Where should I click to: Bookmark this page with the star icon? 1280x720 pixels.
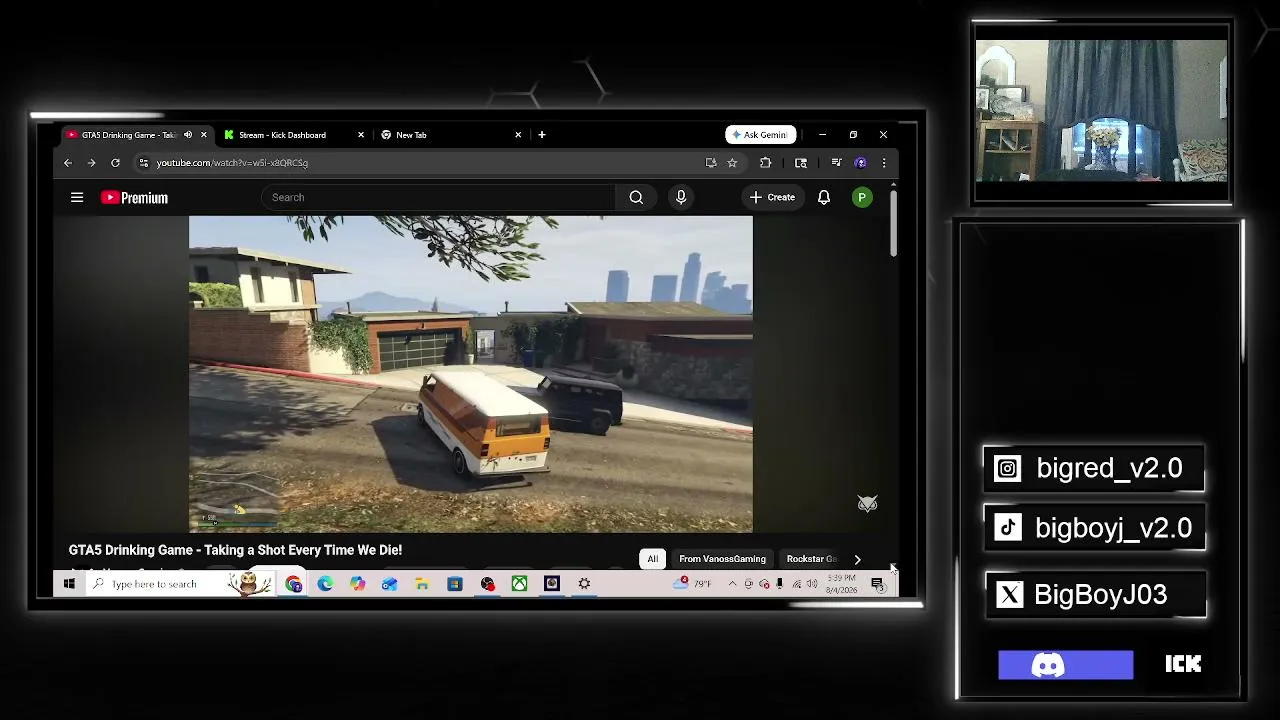[732, 163]
